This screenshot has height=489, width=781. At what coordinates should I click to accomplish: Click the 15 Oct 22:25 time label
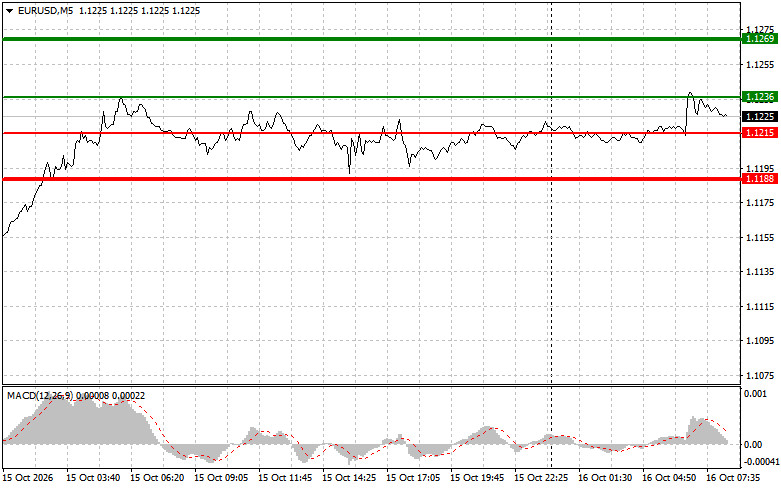click(x=541, y=478)
